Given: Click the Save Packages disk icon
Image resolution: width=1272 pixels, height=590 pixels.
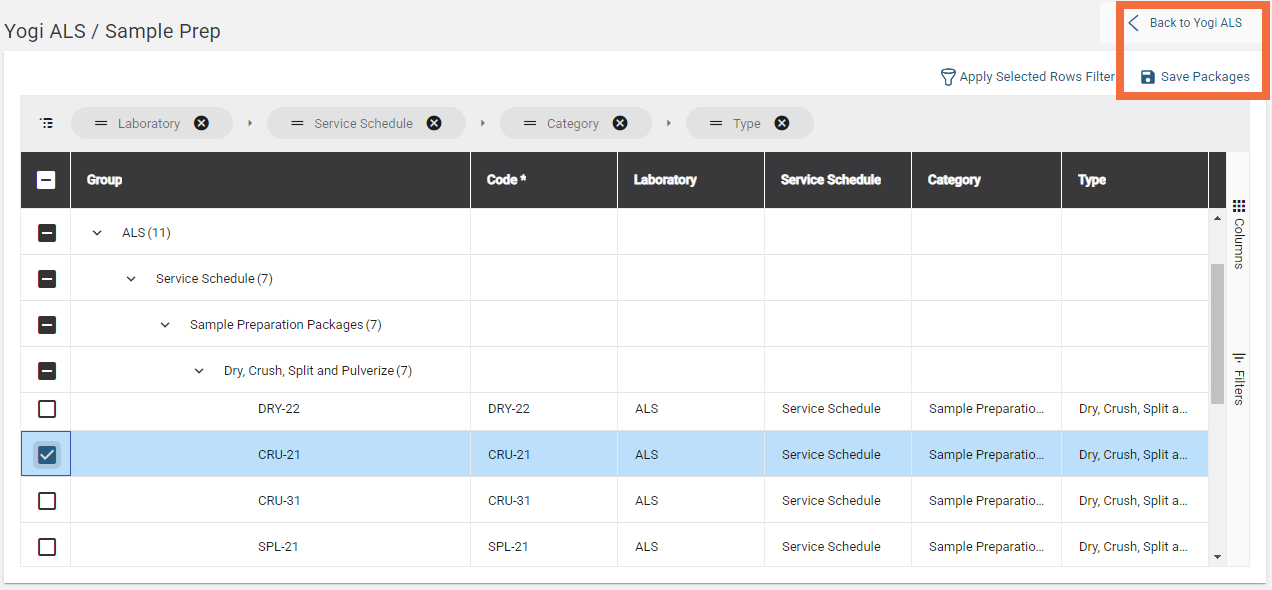Looking at the screenshot, I should (1148, 77).
